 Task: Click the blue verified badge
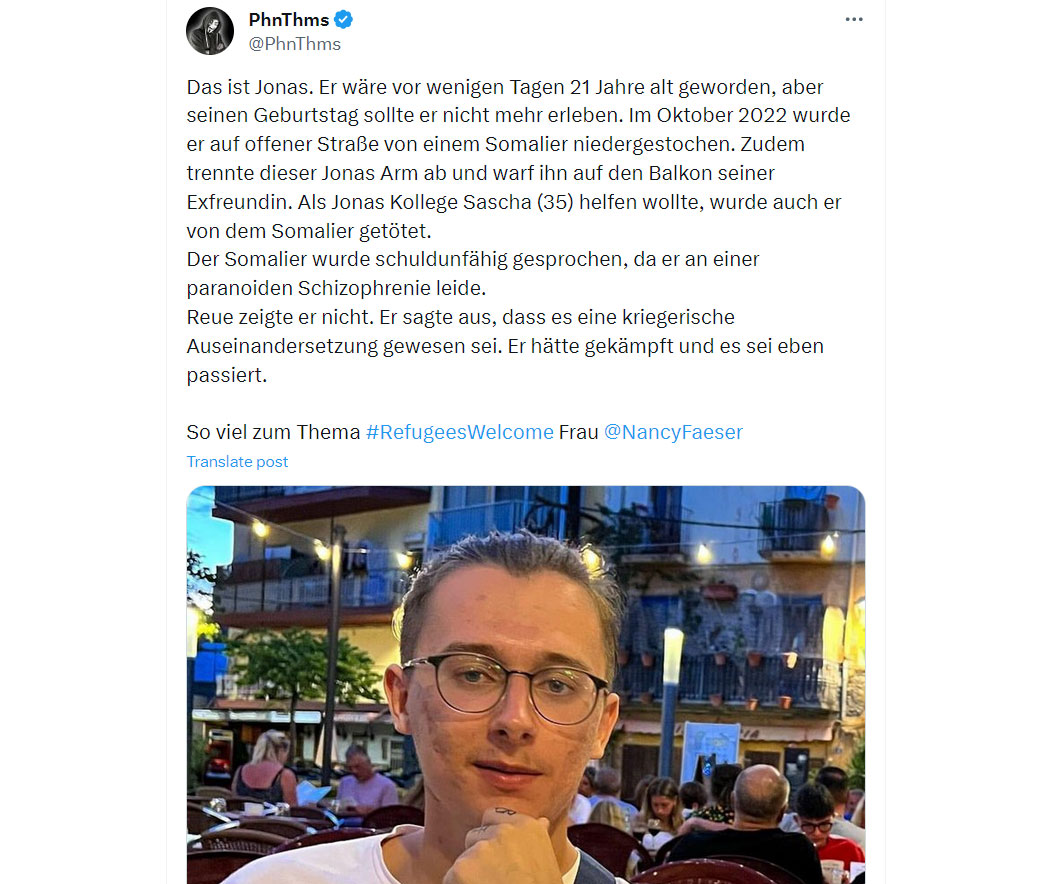pos(344,20)
